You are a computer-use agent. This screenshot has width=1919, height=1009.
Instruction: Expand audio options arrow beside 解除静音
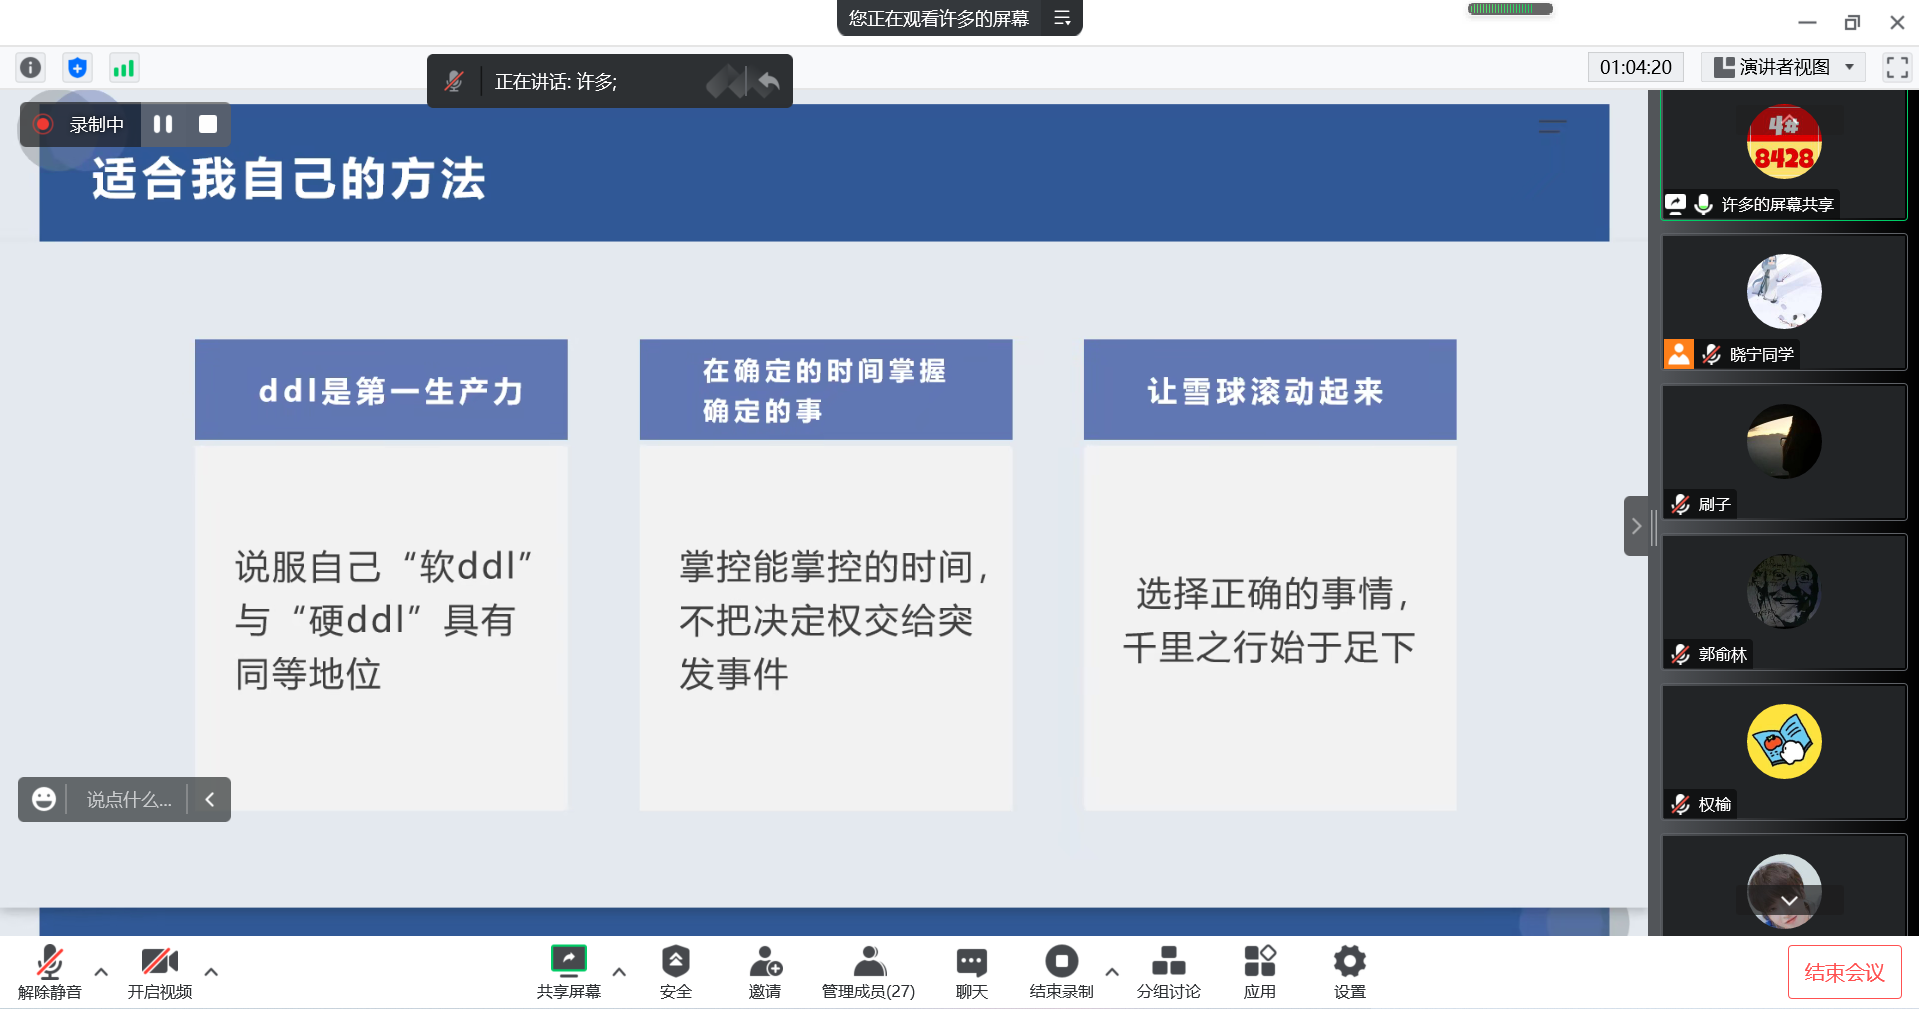point(101,971)
